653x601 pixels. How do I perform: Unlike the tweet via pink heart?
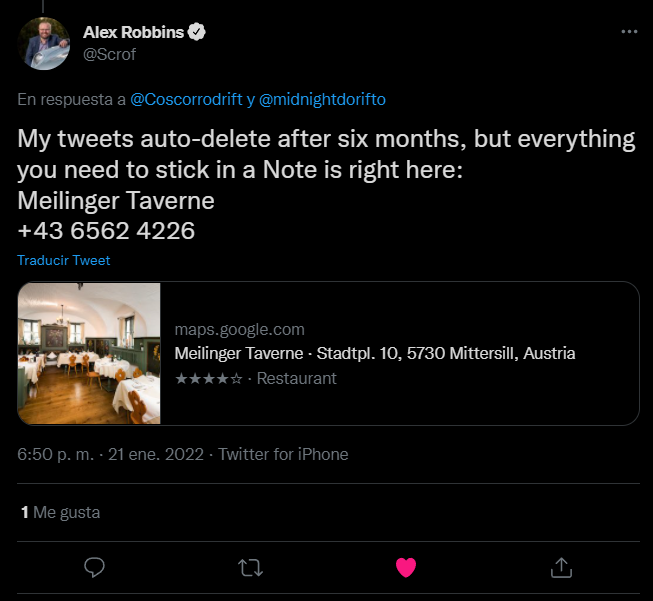click(406, 567)
